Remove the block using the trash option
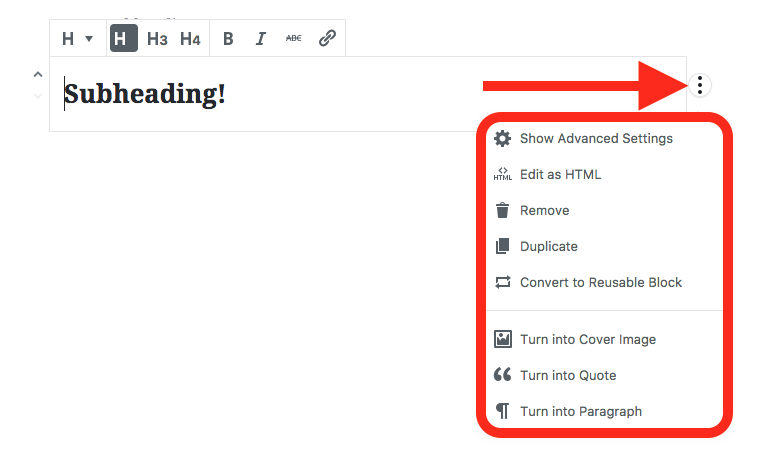 (544, 211)
